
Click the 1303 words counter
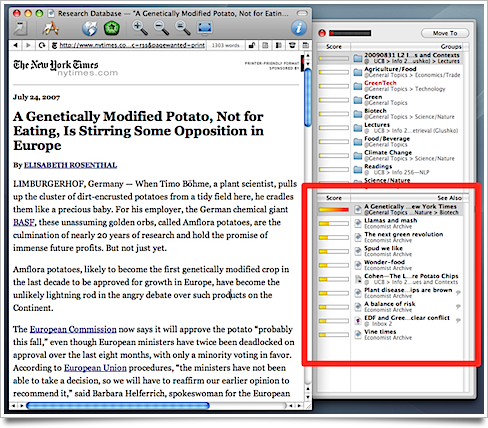click(x=226, y=45)
